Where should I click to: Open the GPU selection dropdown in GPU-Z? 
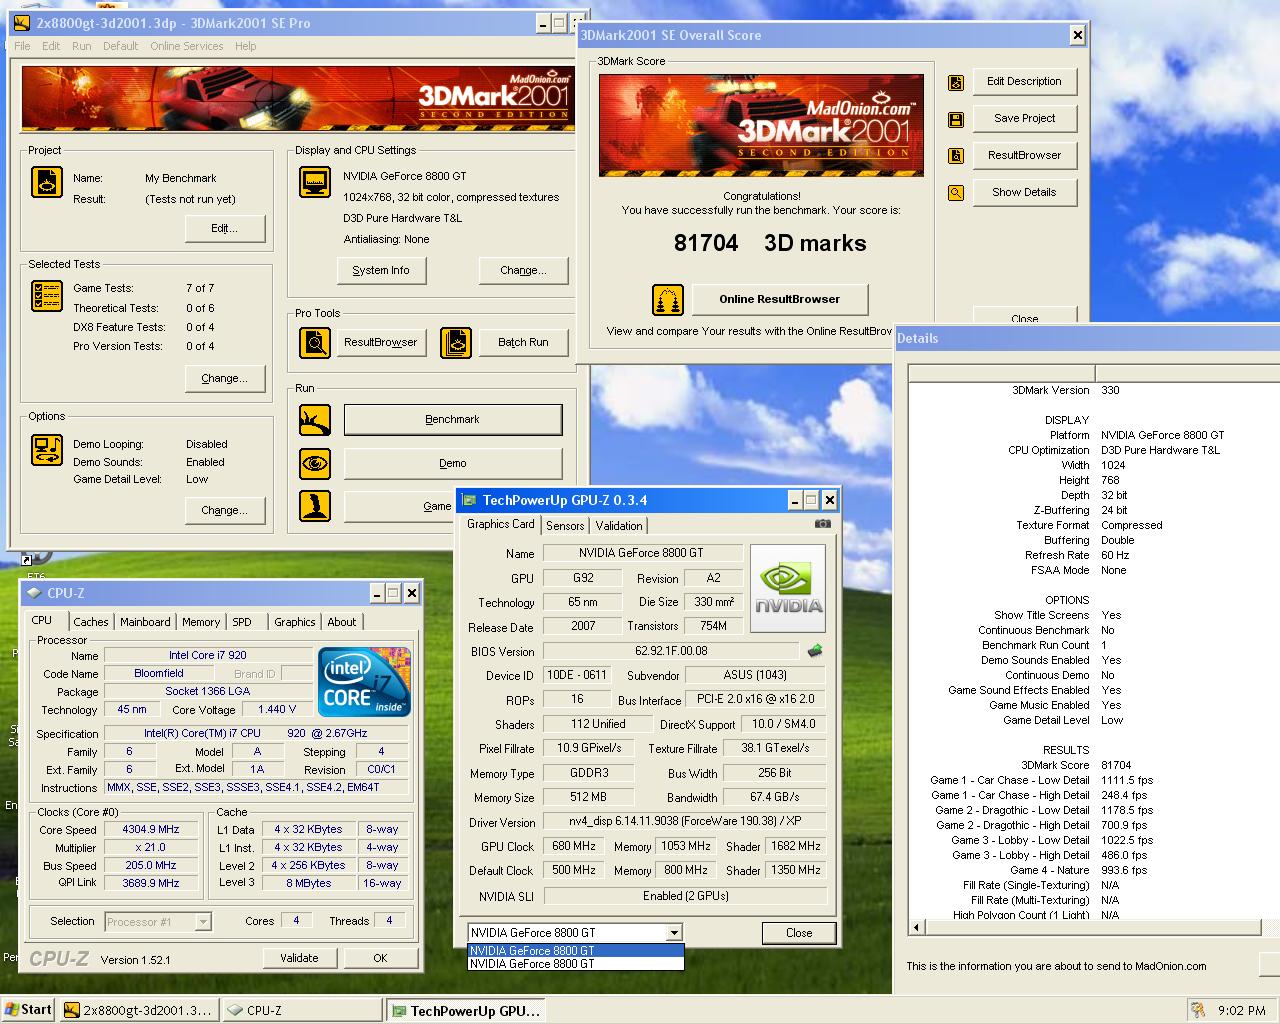pos(676,932)
